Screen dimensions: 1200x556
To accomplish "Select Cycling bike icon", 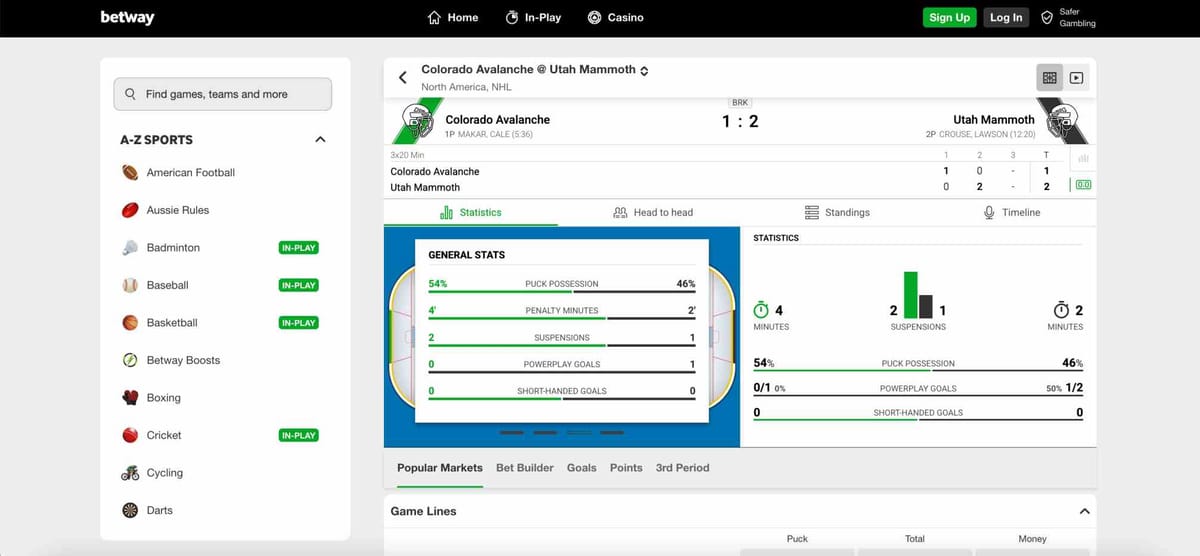I will (x=130, y=472).
